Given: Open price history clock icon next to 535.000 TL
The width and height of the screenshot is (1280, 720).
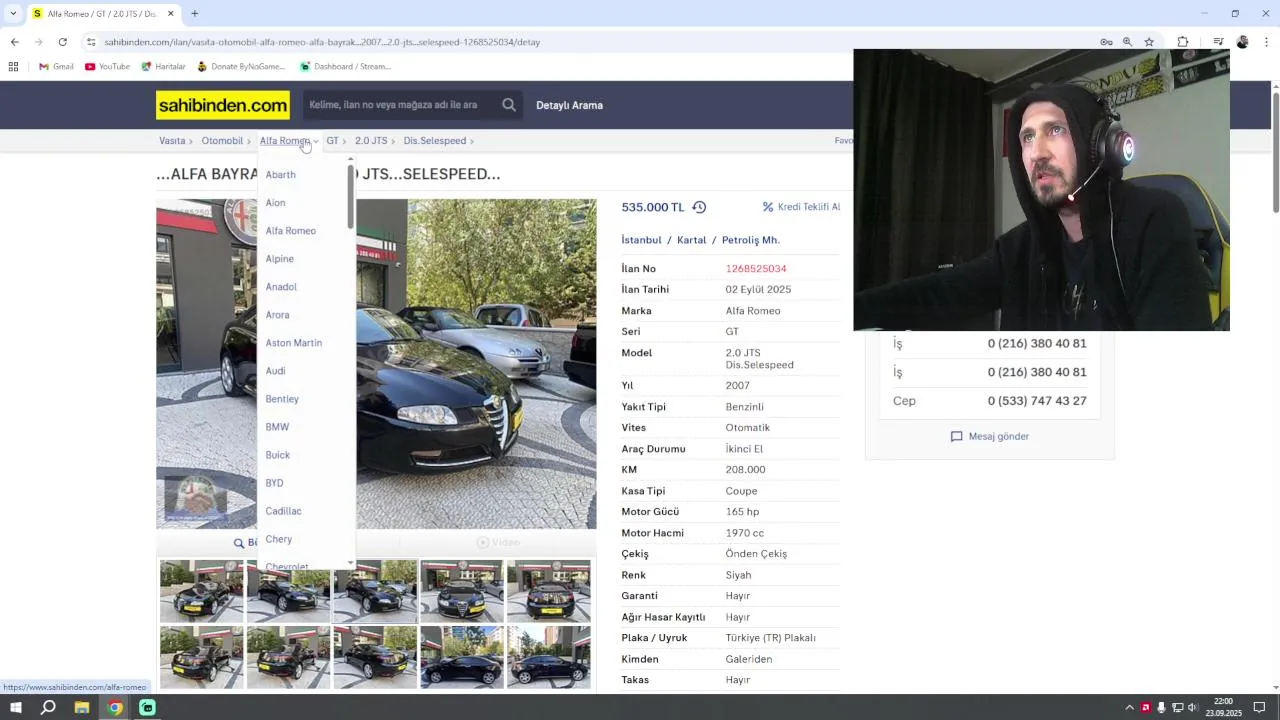Looking at the screenshot, I should click(x=699, y=207).
